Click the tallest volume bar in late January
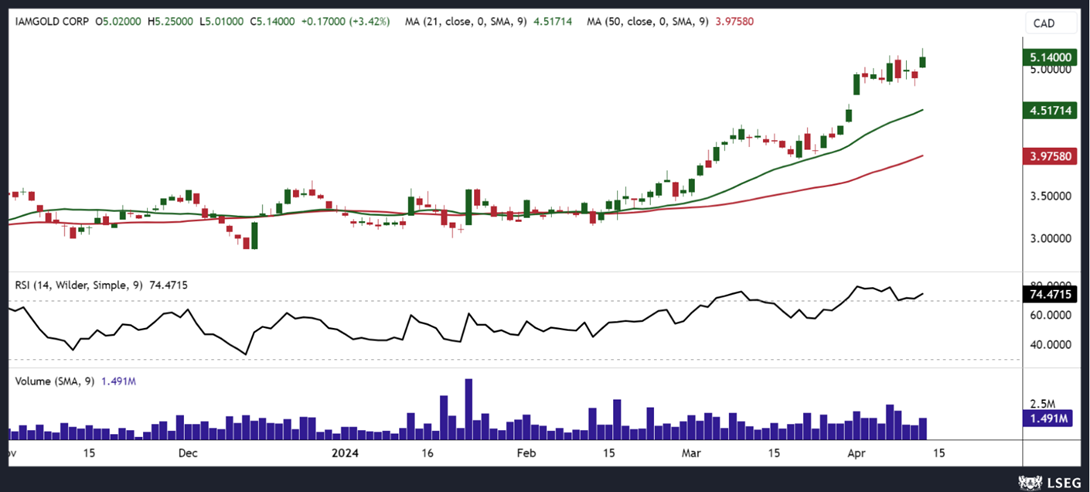 469,409
